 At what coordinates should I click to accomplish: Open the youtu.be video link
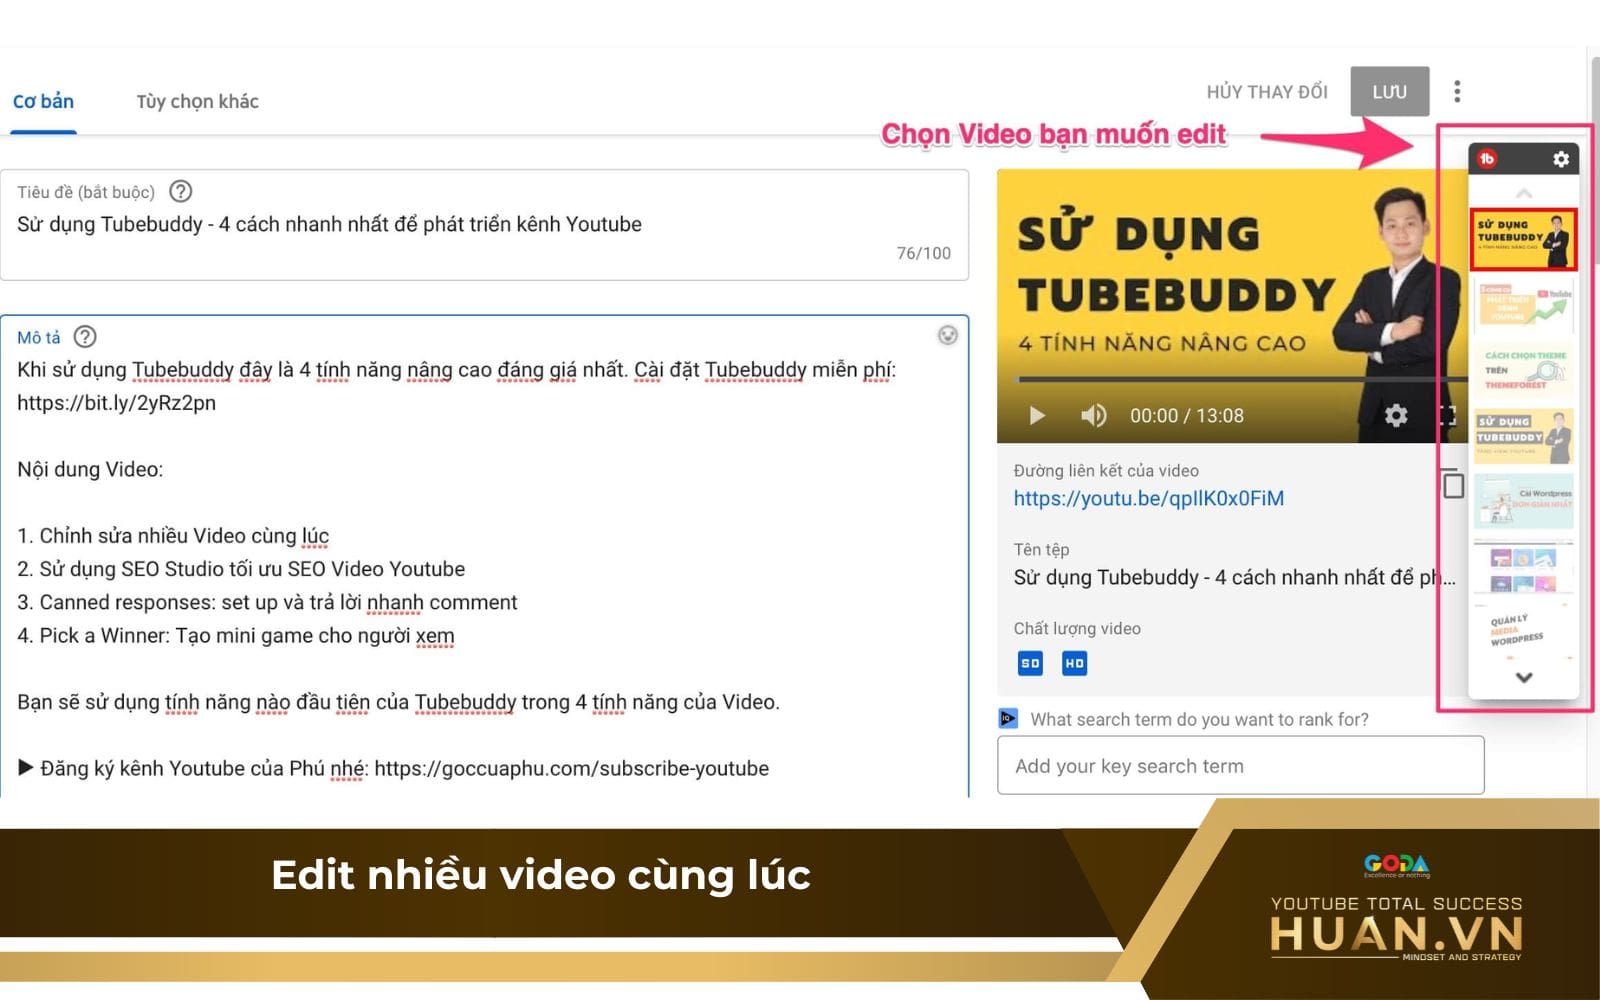pyautogui.click(x=1148, y=498)
